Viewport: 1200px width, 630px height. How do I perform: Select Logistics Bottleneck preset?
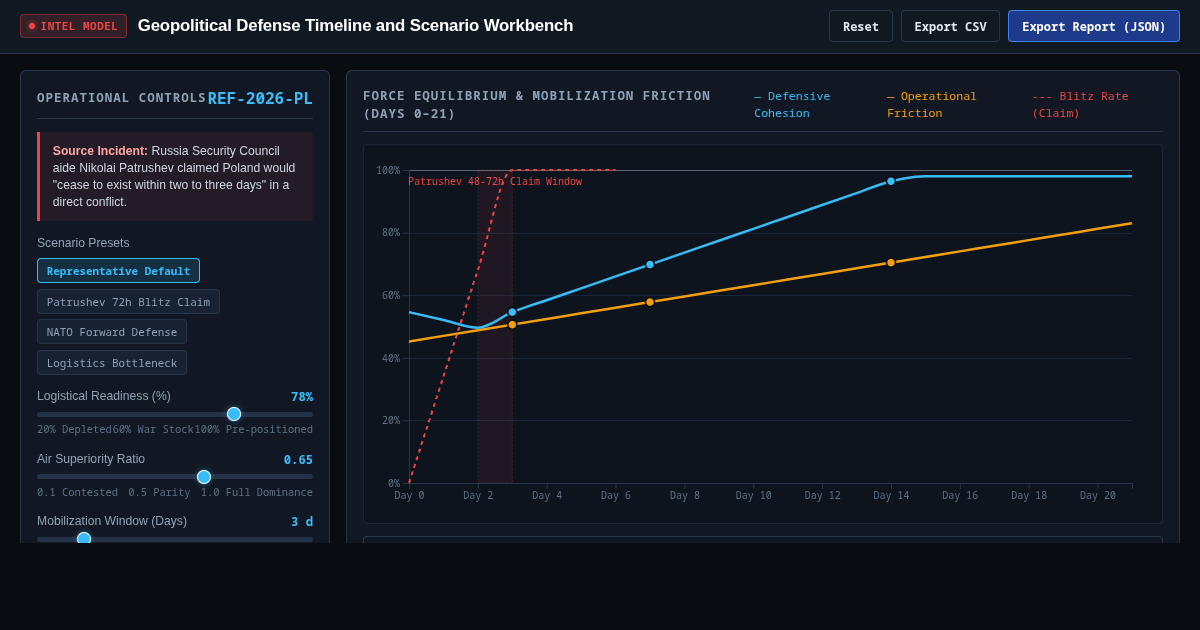click(112, 363)
